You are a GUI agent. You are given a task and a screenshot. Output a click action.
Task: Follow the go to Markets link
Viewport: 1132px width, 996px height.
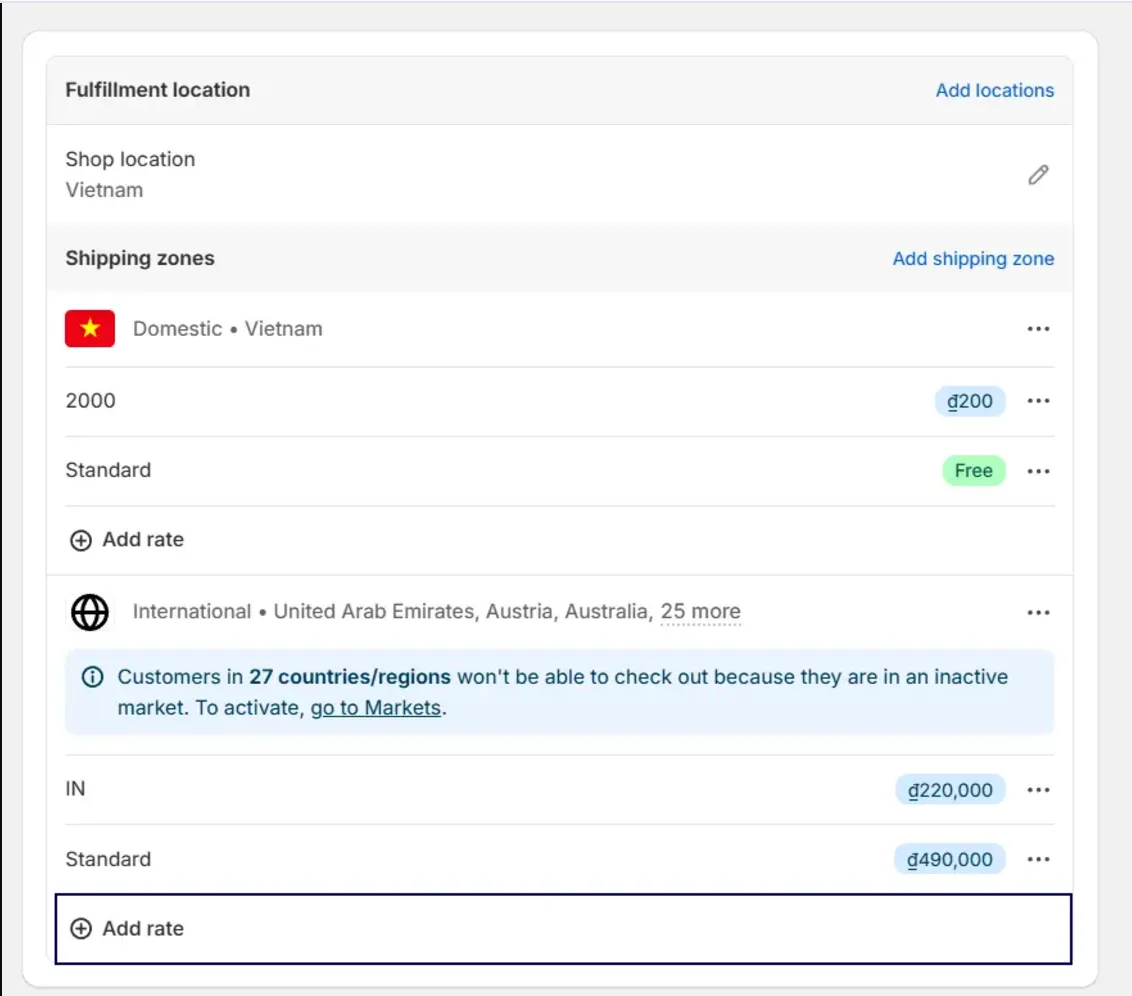pos(375,708)
